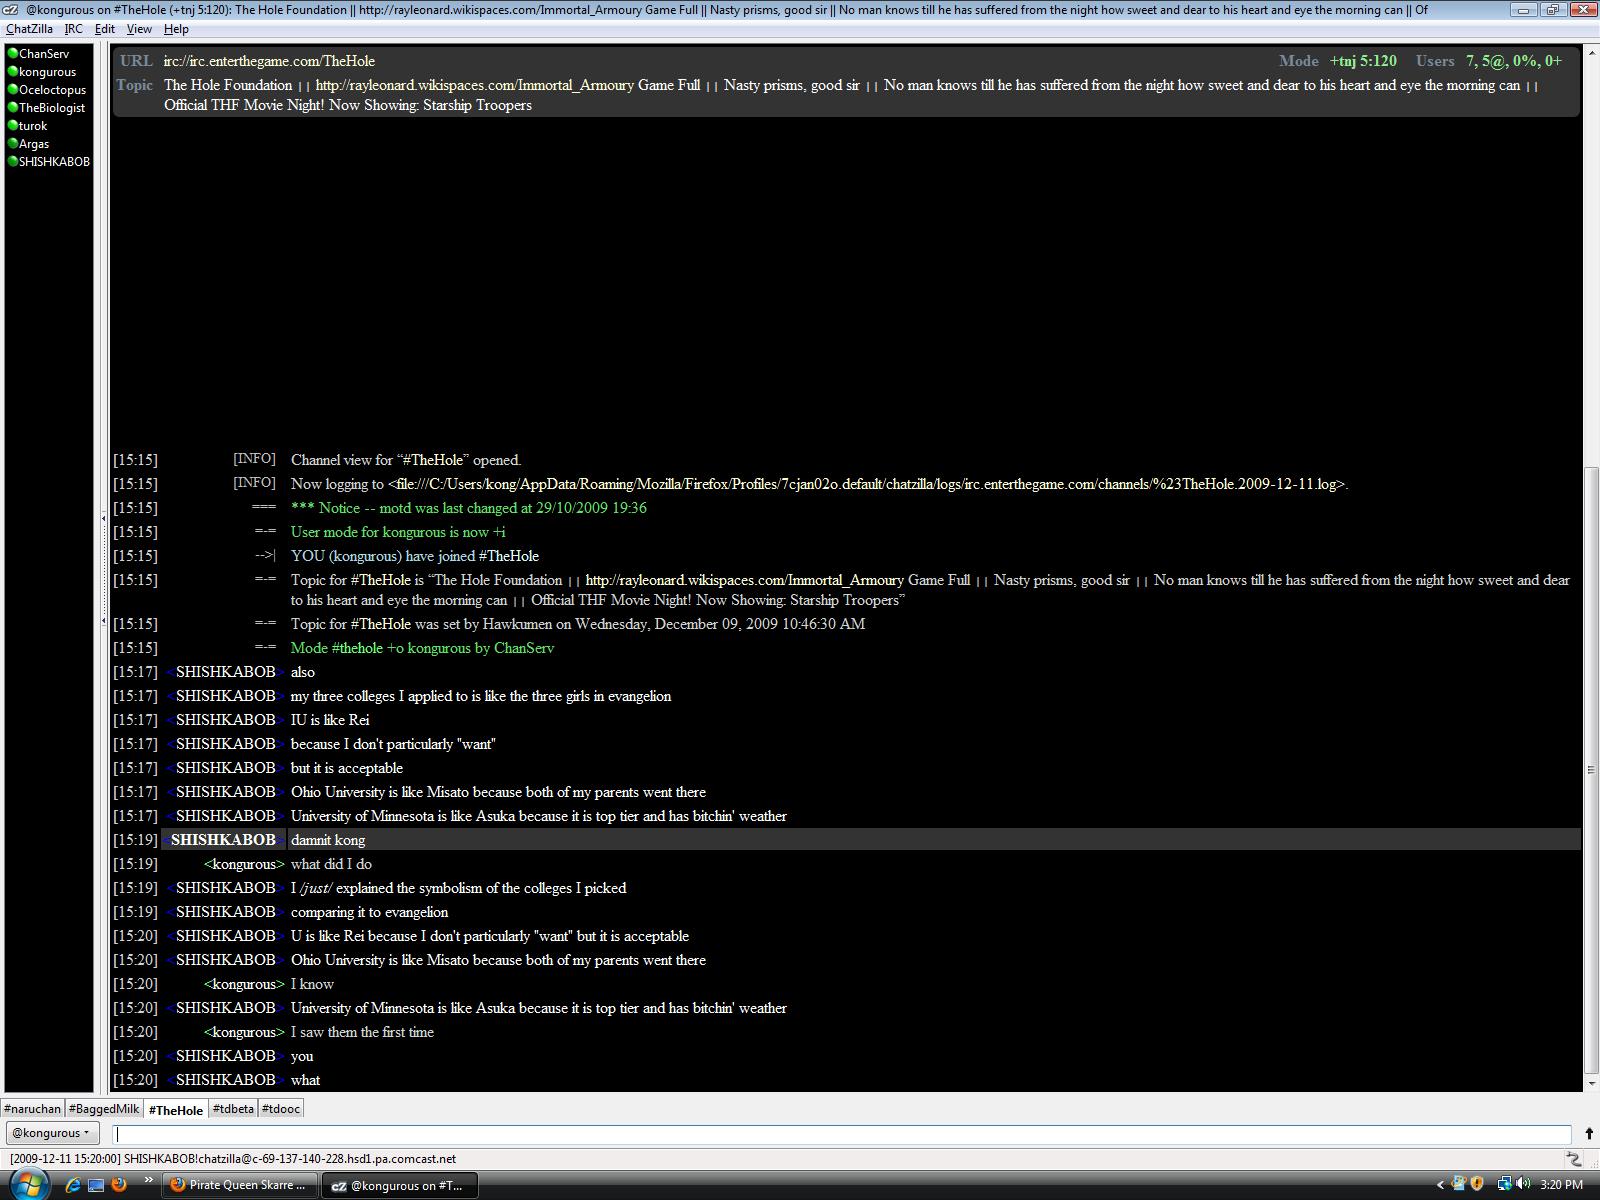This screenshot has width=1600, height=1200.
Task: Launch Firefox from Quick Launch
Action: click(119, 1185)
